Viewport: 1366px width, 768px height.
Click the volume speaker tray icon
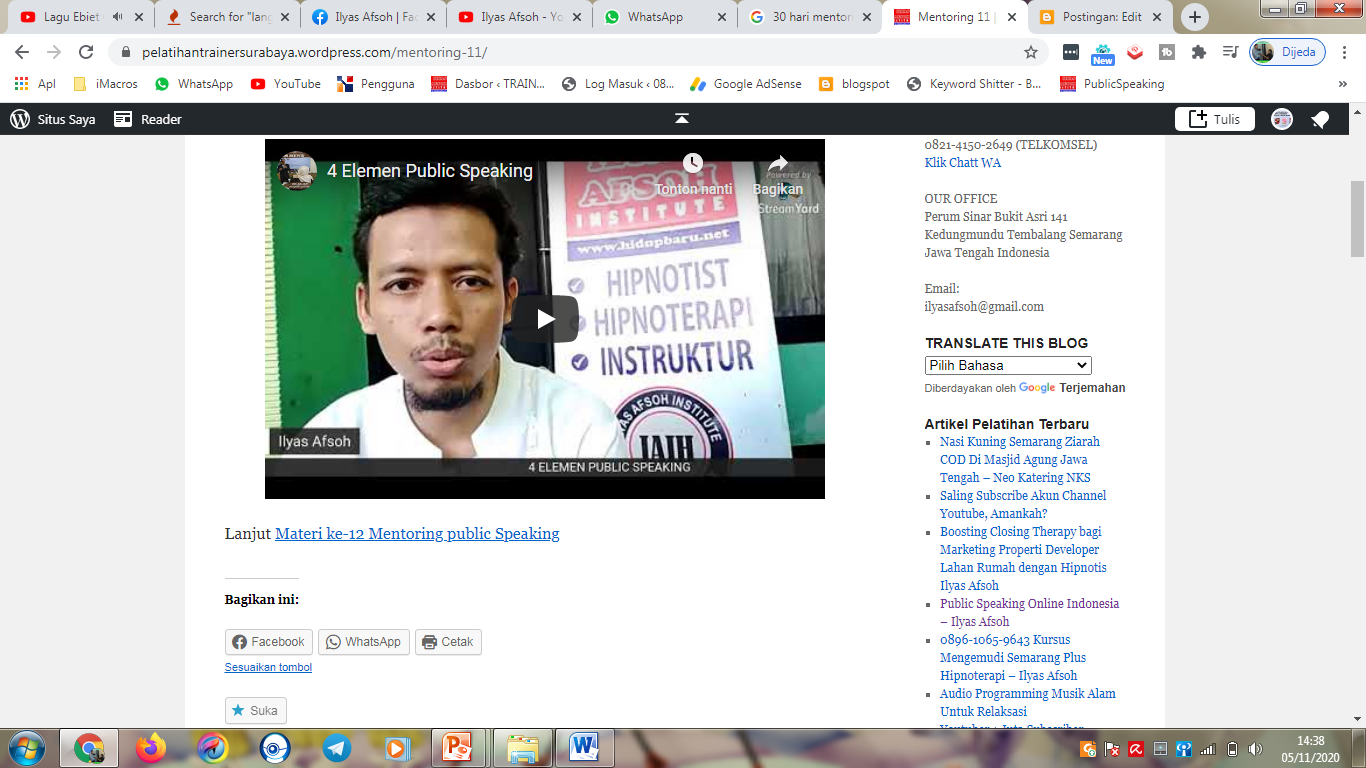pyautogui.click(x=1253, y=748)
